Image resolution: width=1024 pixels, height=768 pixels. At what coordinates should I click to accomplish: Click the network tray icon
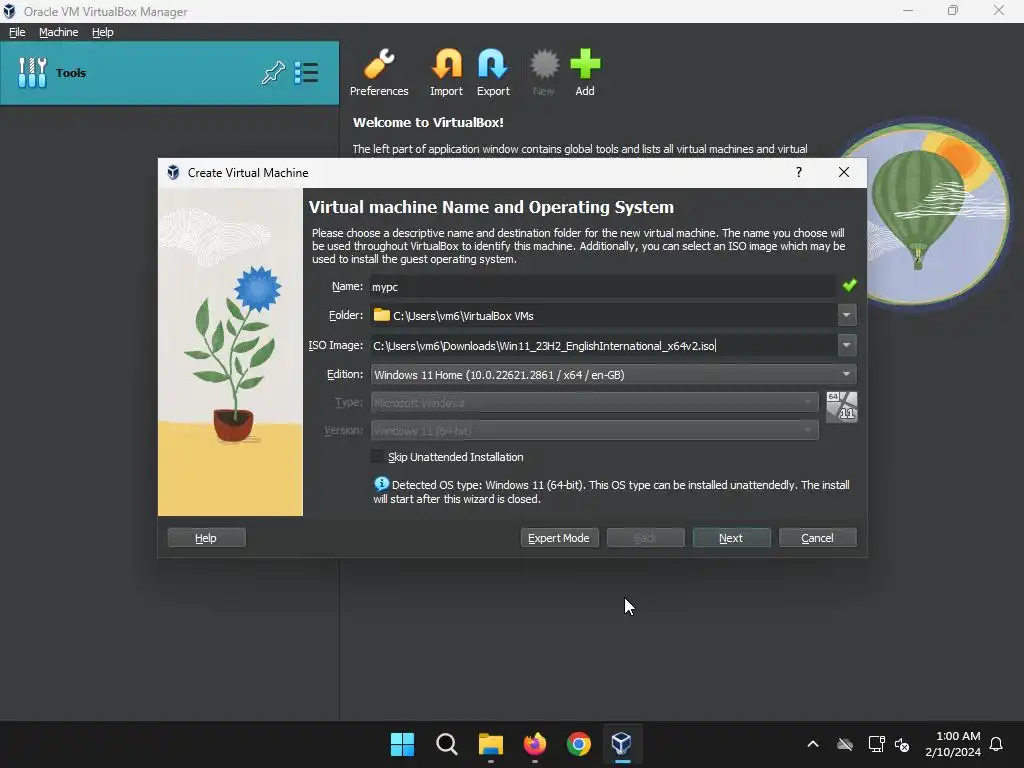click(x=876, y=744)
